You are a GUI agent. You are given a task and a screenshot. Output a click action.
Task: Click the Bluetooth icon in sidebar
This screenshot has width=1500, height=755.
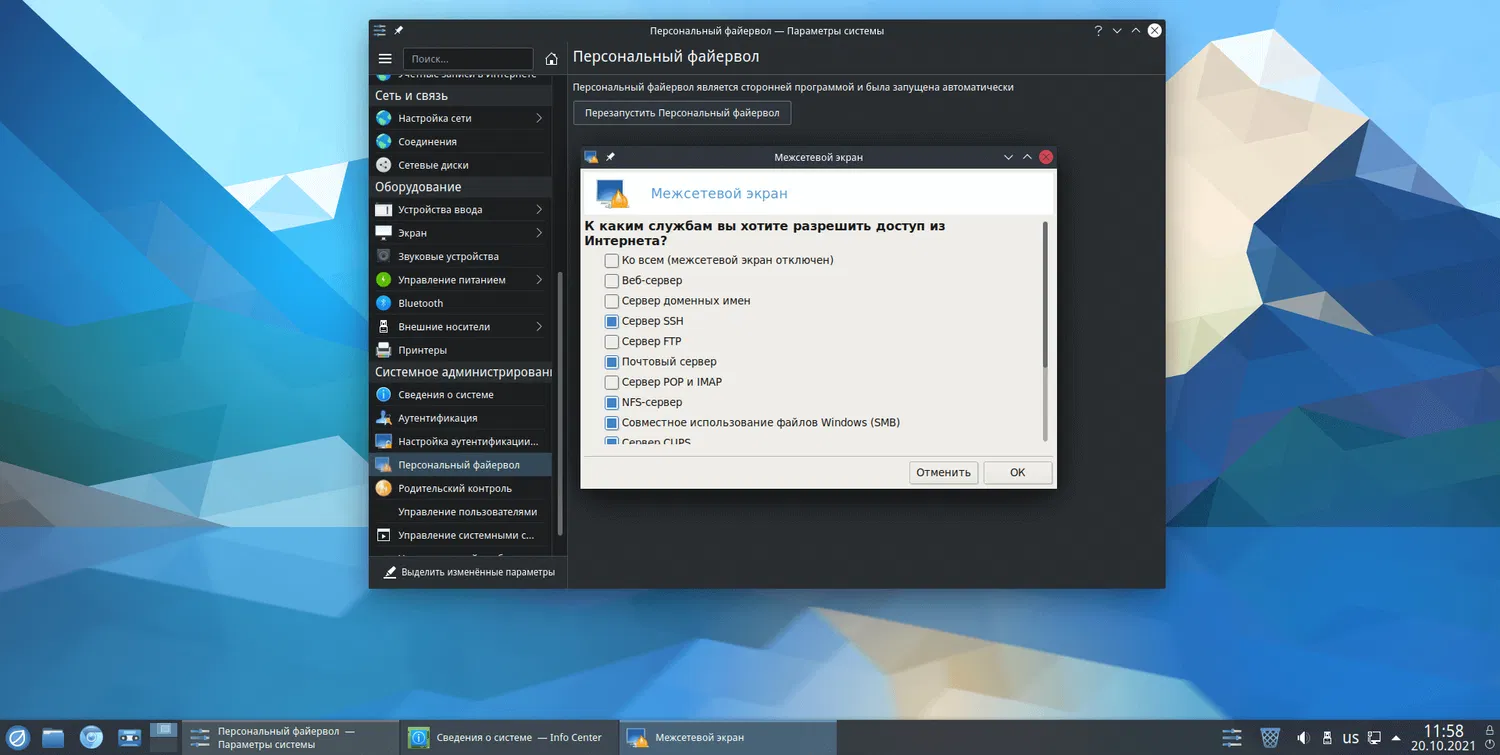point(383,303)
